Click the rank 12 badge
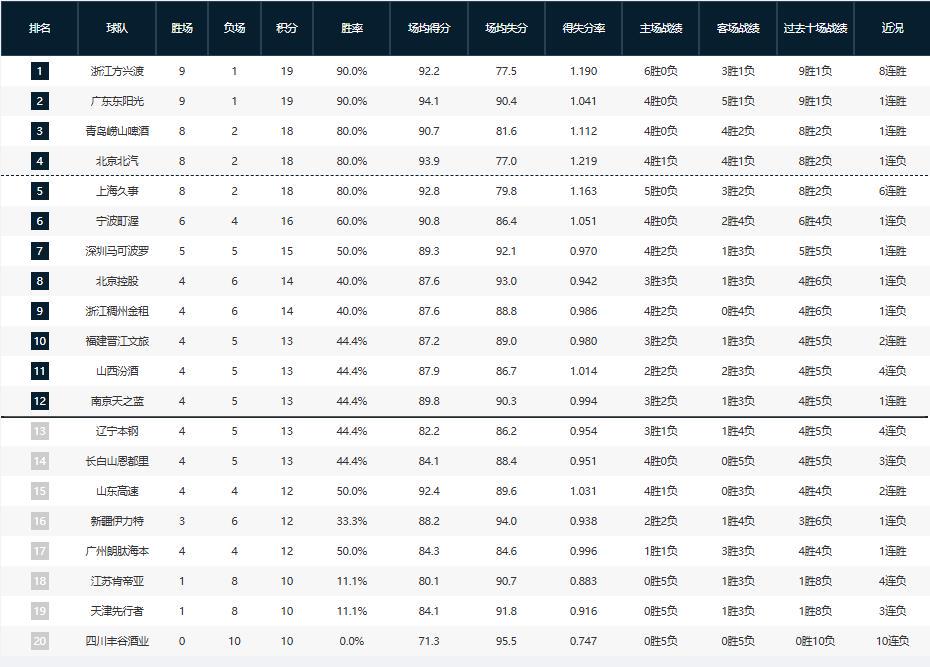 tap(40, 401)
